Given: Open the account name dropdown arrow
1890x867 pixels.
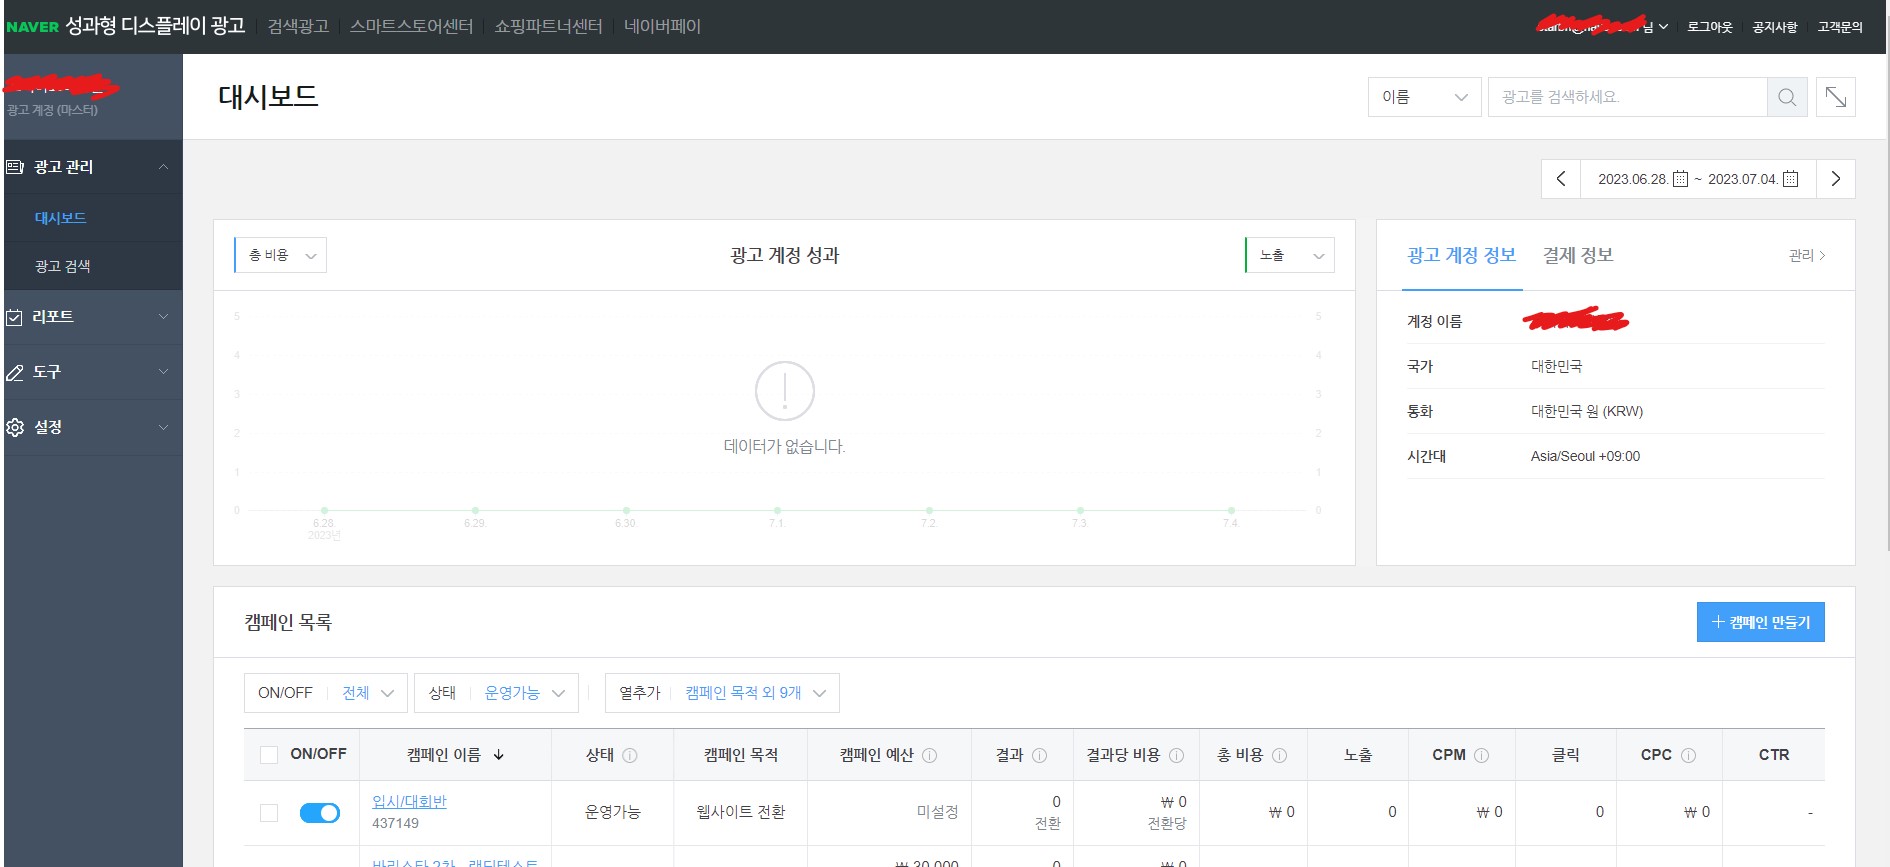Looking at the screenshot, I should (x=1663, y=27).
